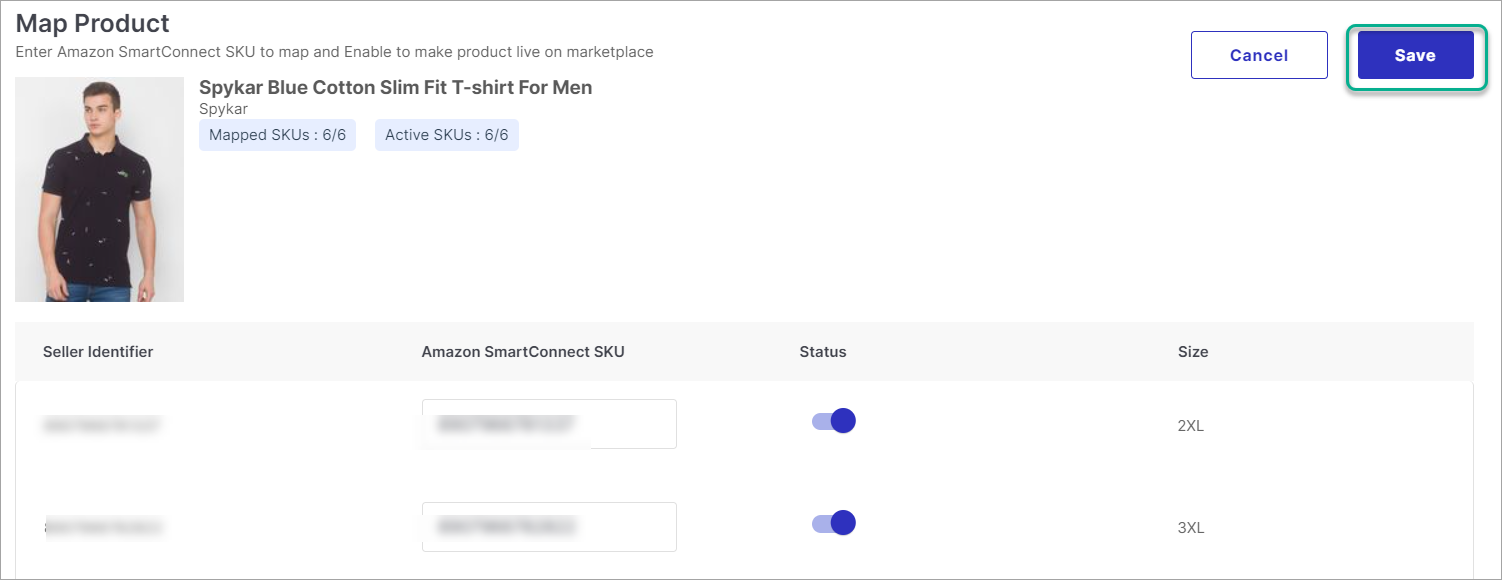
Task: Click the Size column header
Action: point(1192,352)
